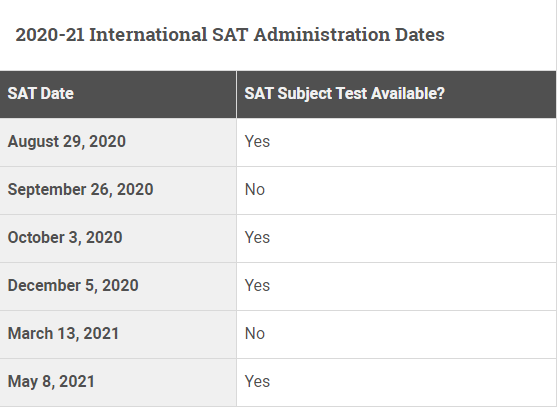Click Yes next to August 29, 2020
The width and height of the screenshot is (557, 407).
point(257,141)
